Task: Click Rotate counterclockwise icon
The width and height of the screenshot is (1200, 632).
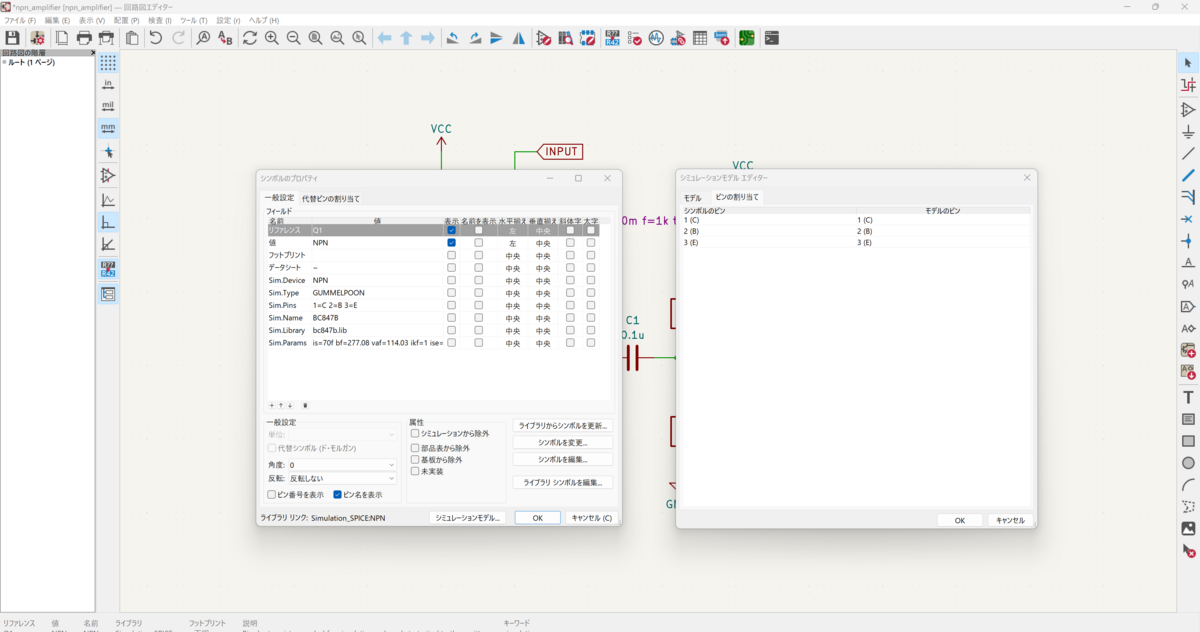Action: pyautogui.click(x=453, y=38)
